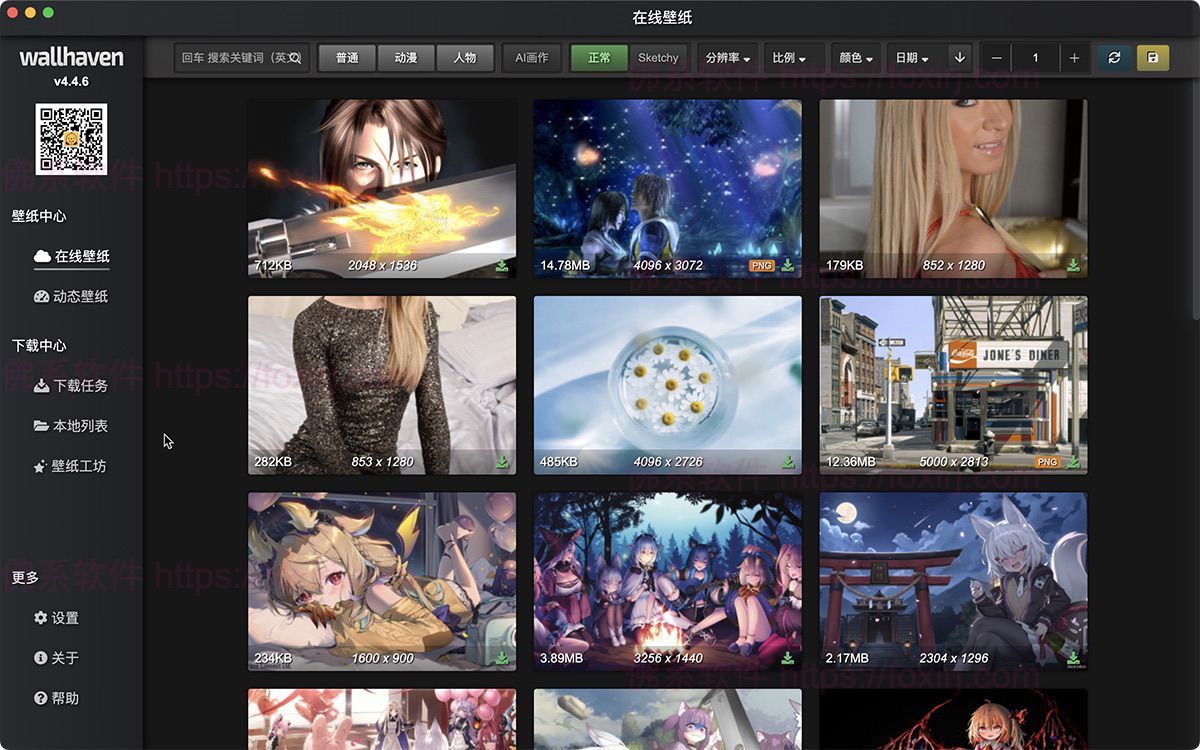
Task: Click download icon on Jone's Diner wallpaper
Action: [1073, 462]
